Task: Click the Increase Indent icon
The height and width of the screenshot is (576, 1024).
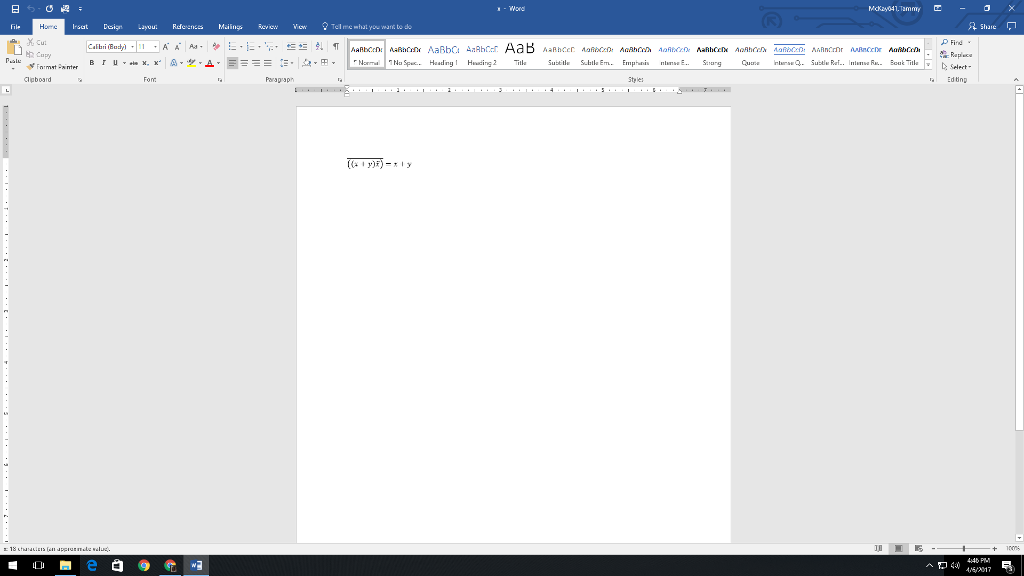Action: (305, 47)
